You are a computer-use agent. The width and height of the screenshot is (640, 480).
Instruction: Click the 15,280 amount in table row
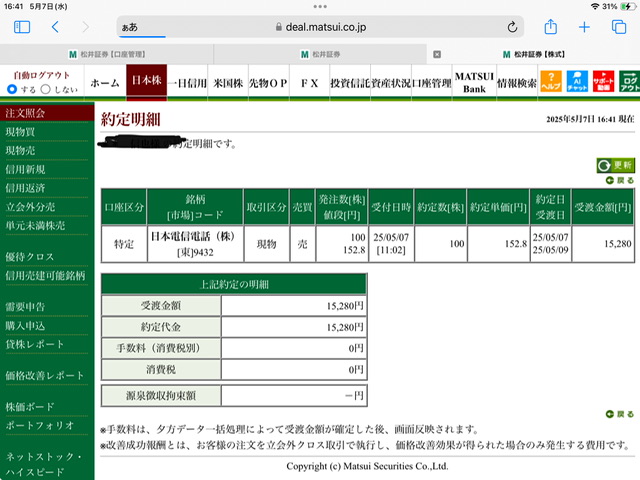click(x=618, y=244)
